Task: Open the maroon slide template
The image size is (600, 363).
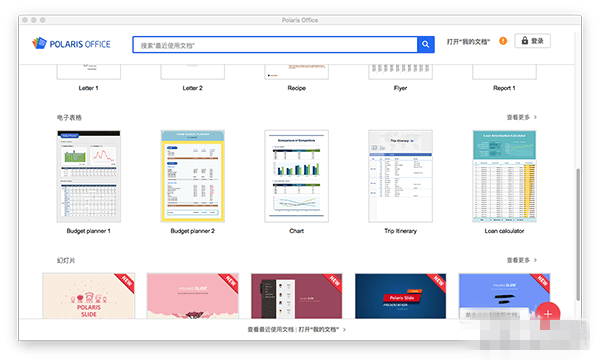Action: click(297, 296)
